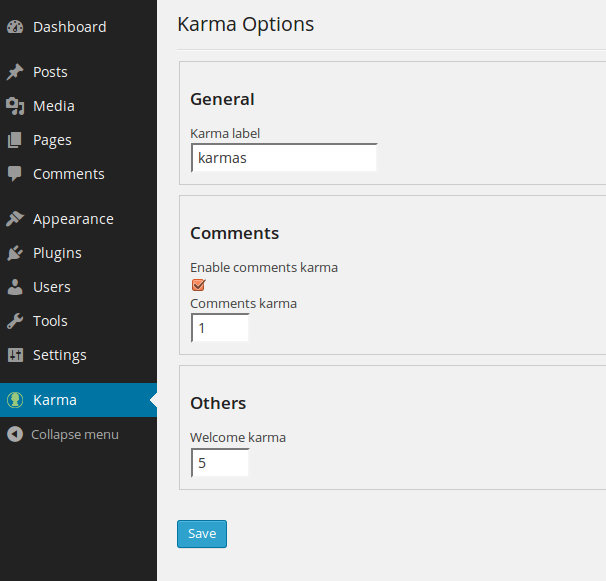Go to the Users menu

click(78, 287)
